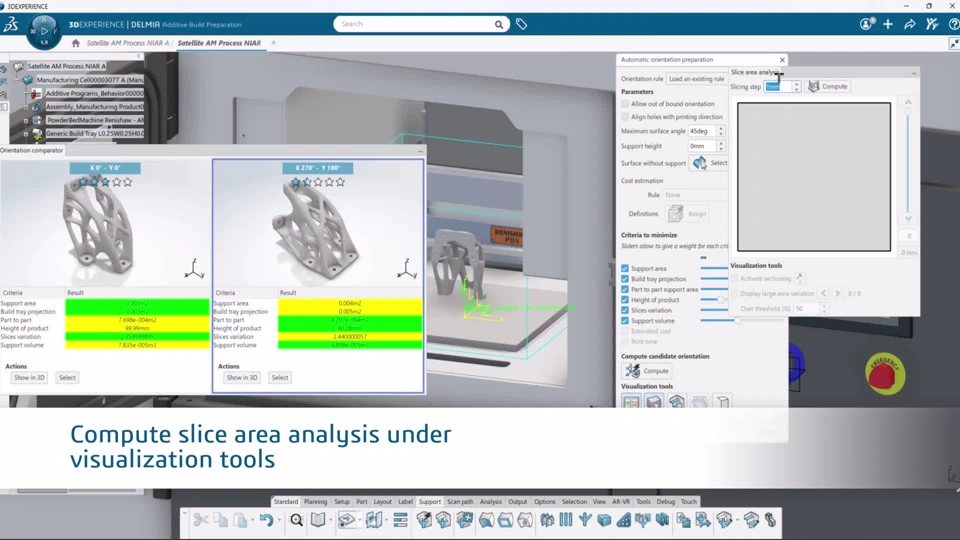Click the Support height spinner arrows
960x540 pixels.
pos(721,146)
